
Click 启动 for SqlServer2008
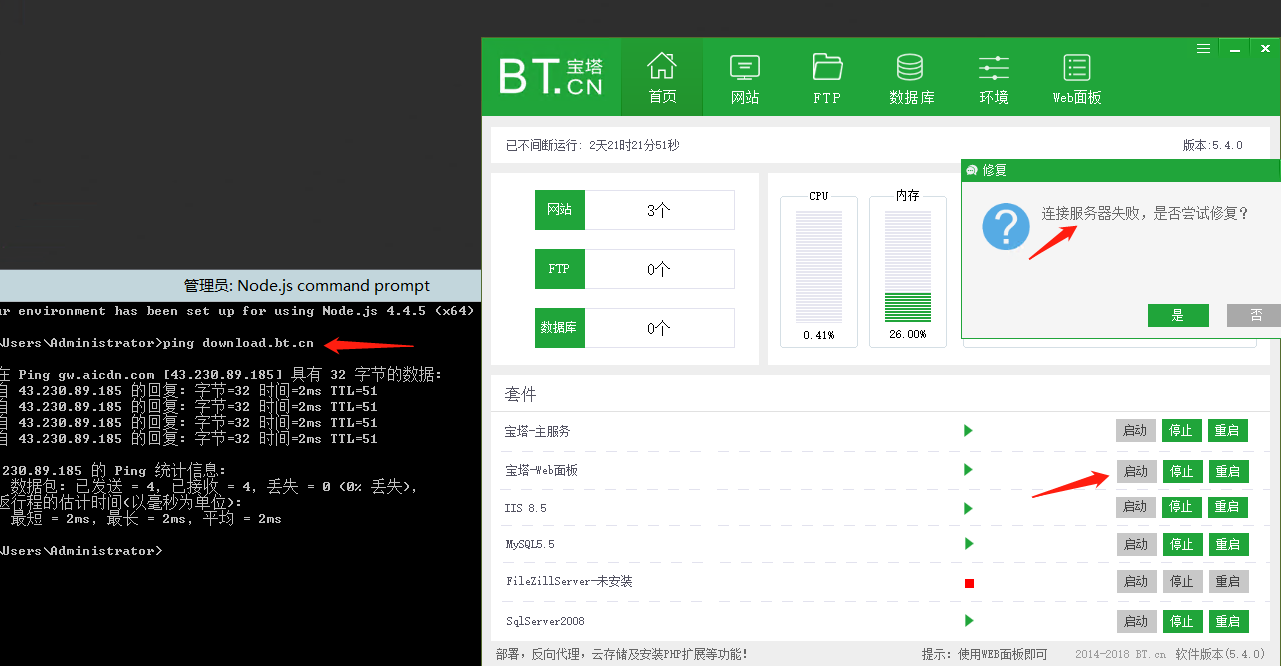[1136, 621]
